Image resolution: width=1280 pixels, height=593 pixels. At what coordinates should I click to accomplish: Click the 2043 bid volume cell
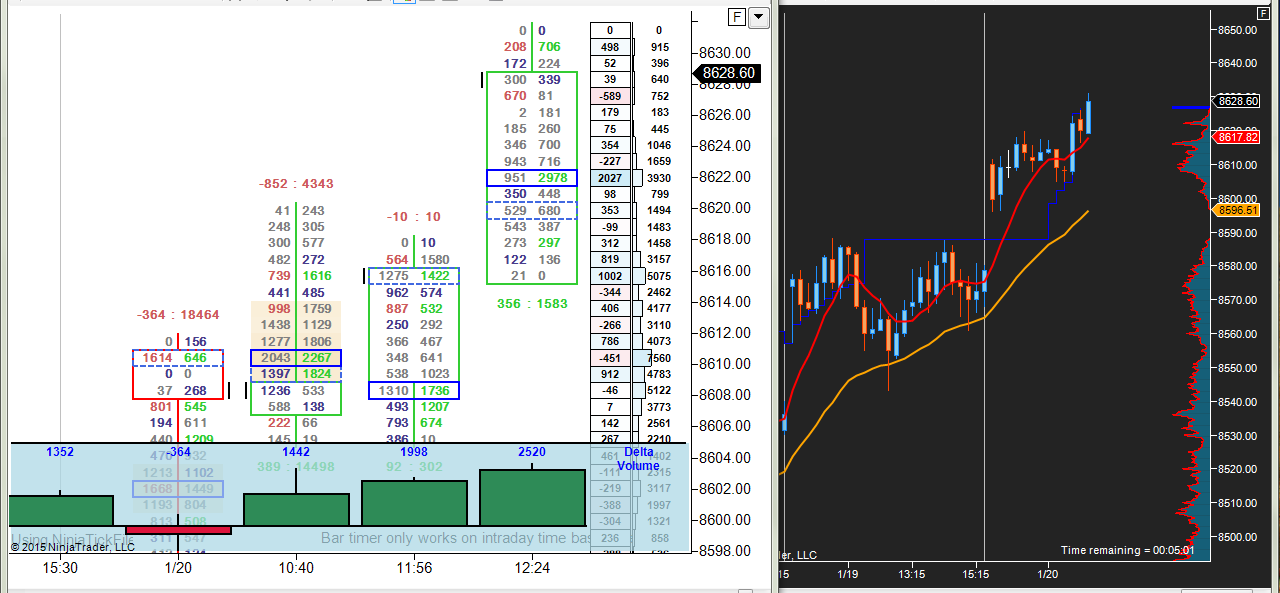tap(275, 358)
